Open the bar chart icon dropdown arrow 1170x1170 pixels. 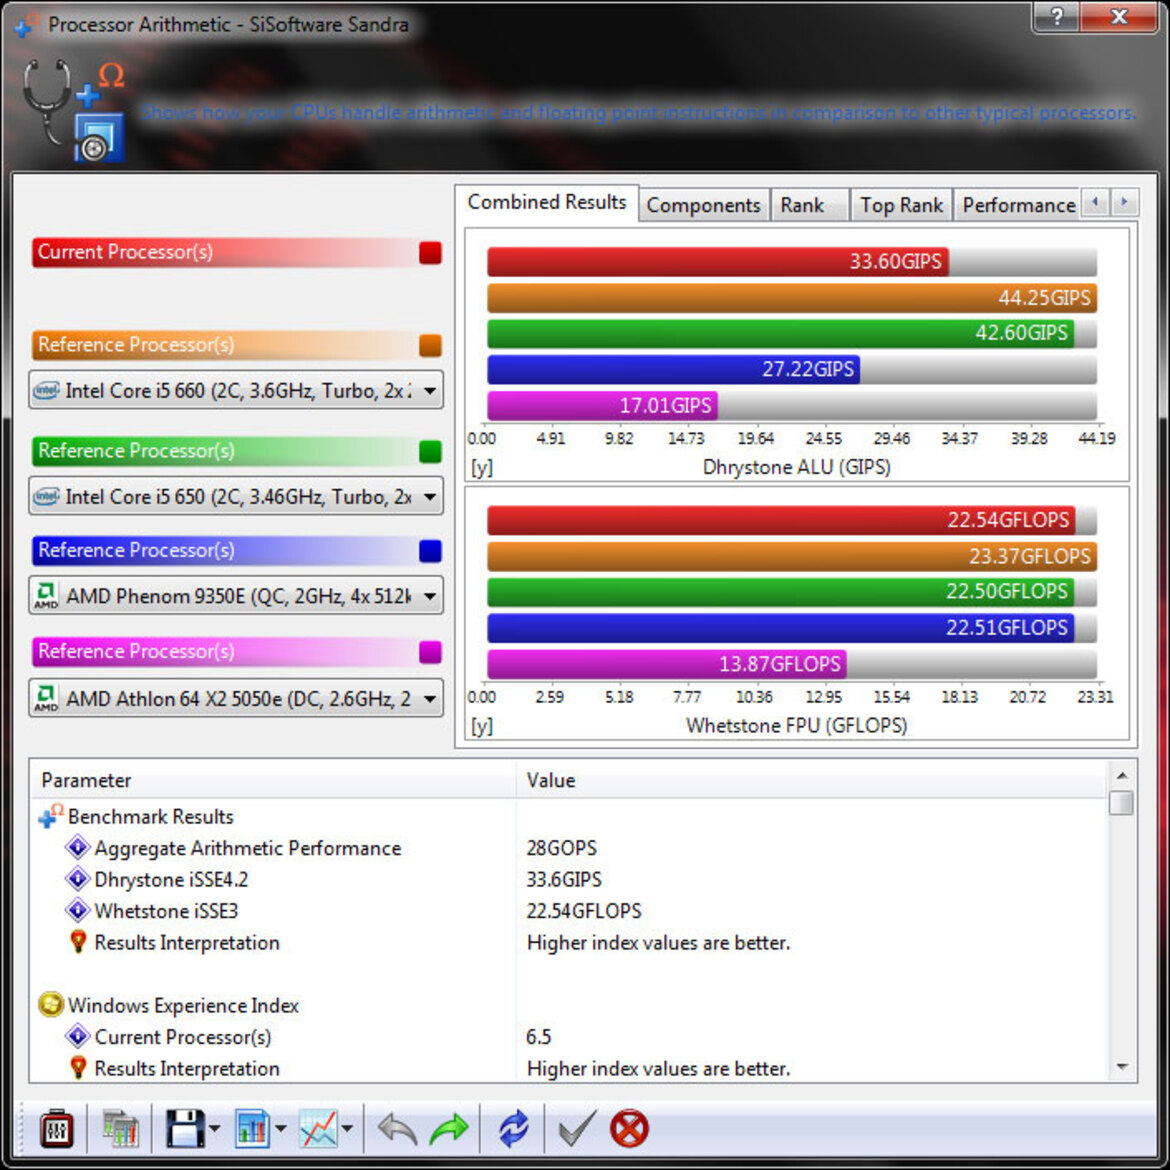[x=281, y=1128]
